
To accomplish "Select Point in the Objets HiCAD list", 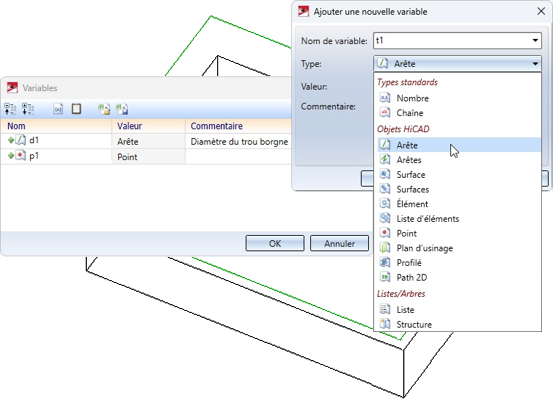I will (x=459, y=233).
